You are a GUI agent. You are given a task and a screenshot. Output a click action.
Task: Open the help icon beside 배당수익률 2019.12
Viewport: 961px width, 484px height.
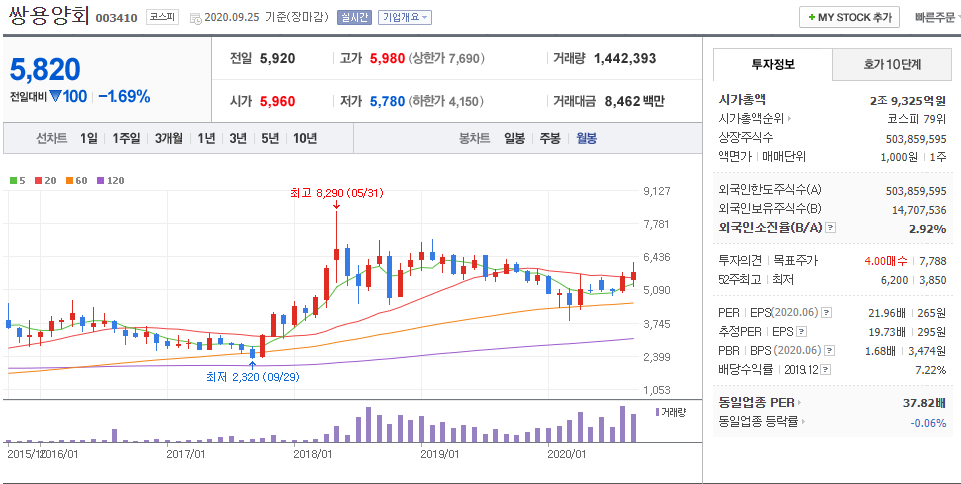826,370
